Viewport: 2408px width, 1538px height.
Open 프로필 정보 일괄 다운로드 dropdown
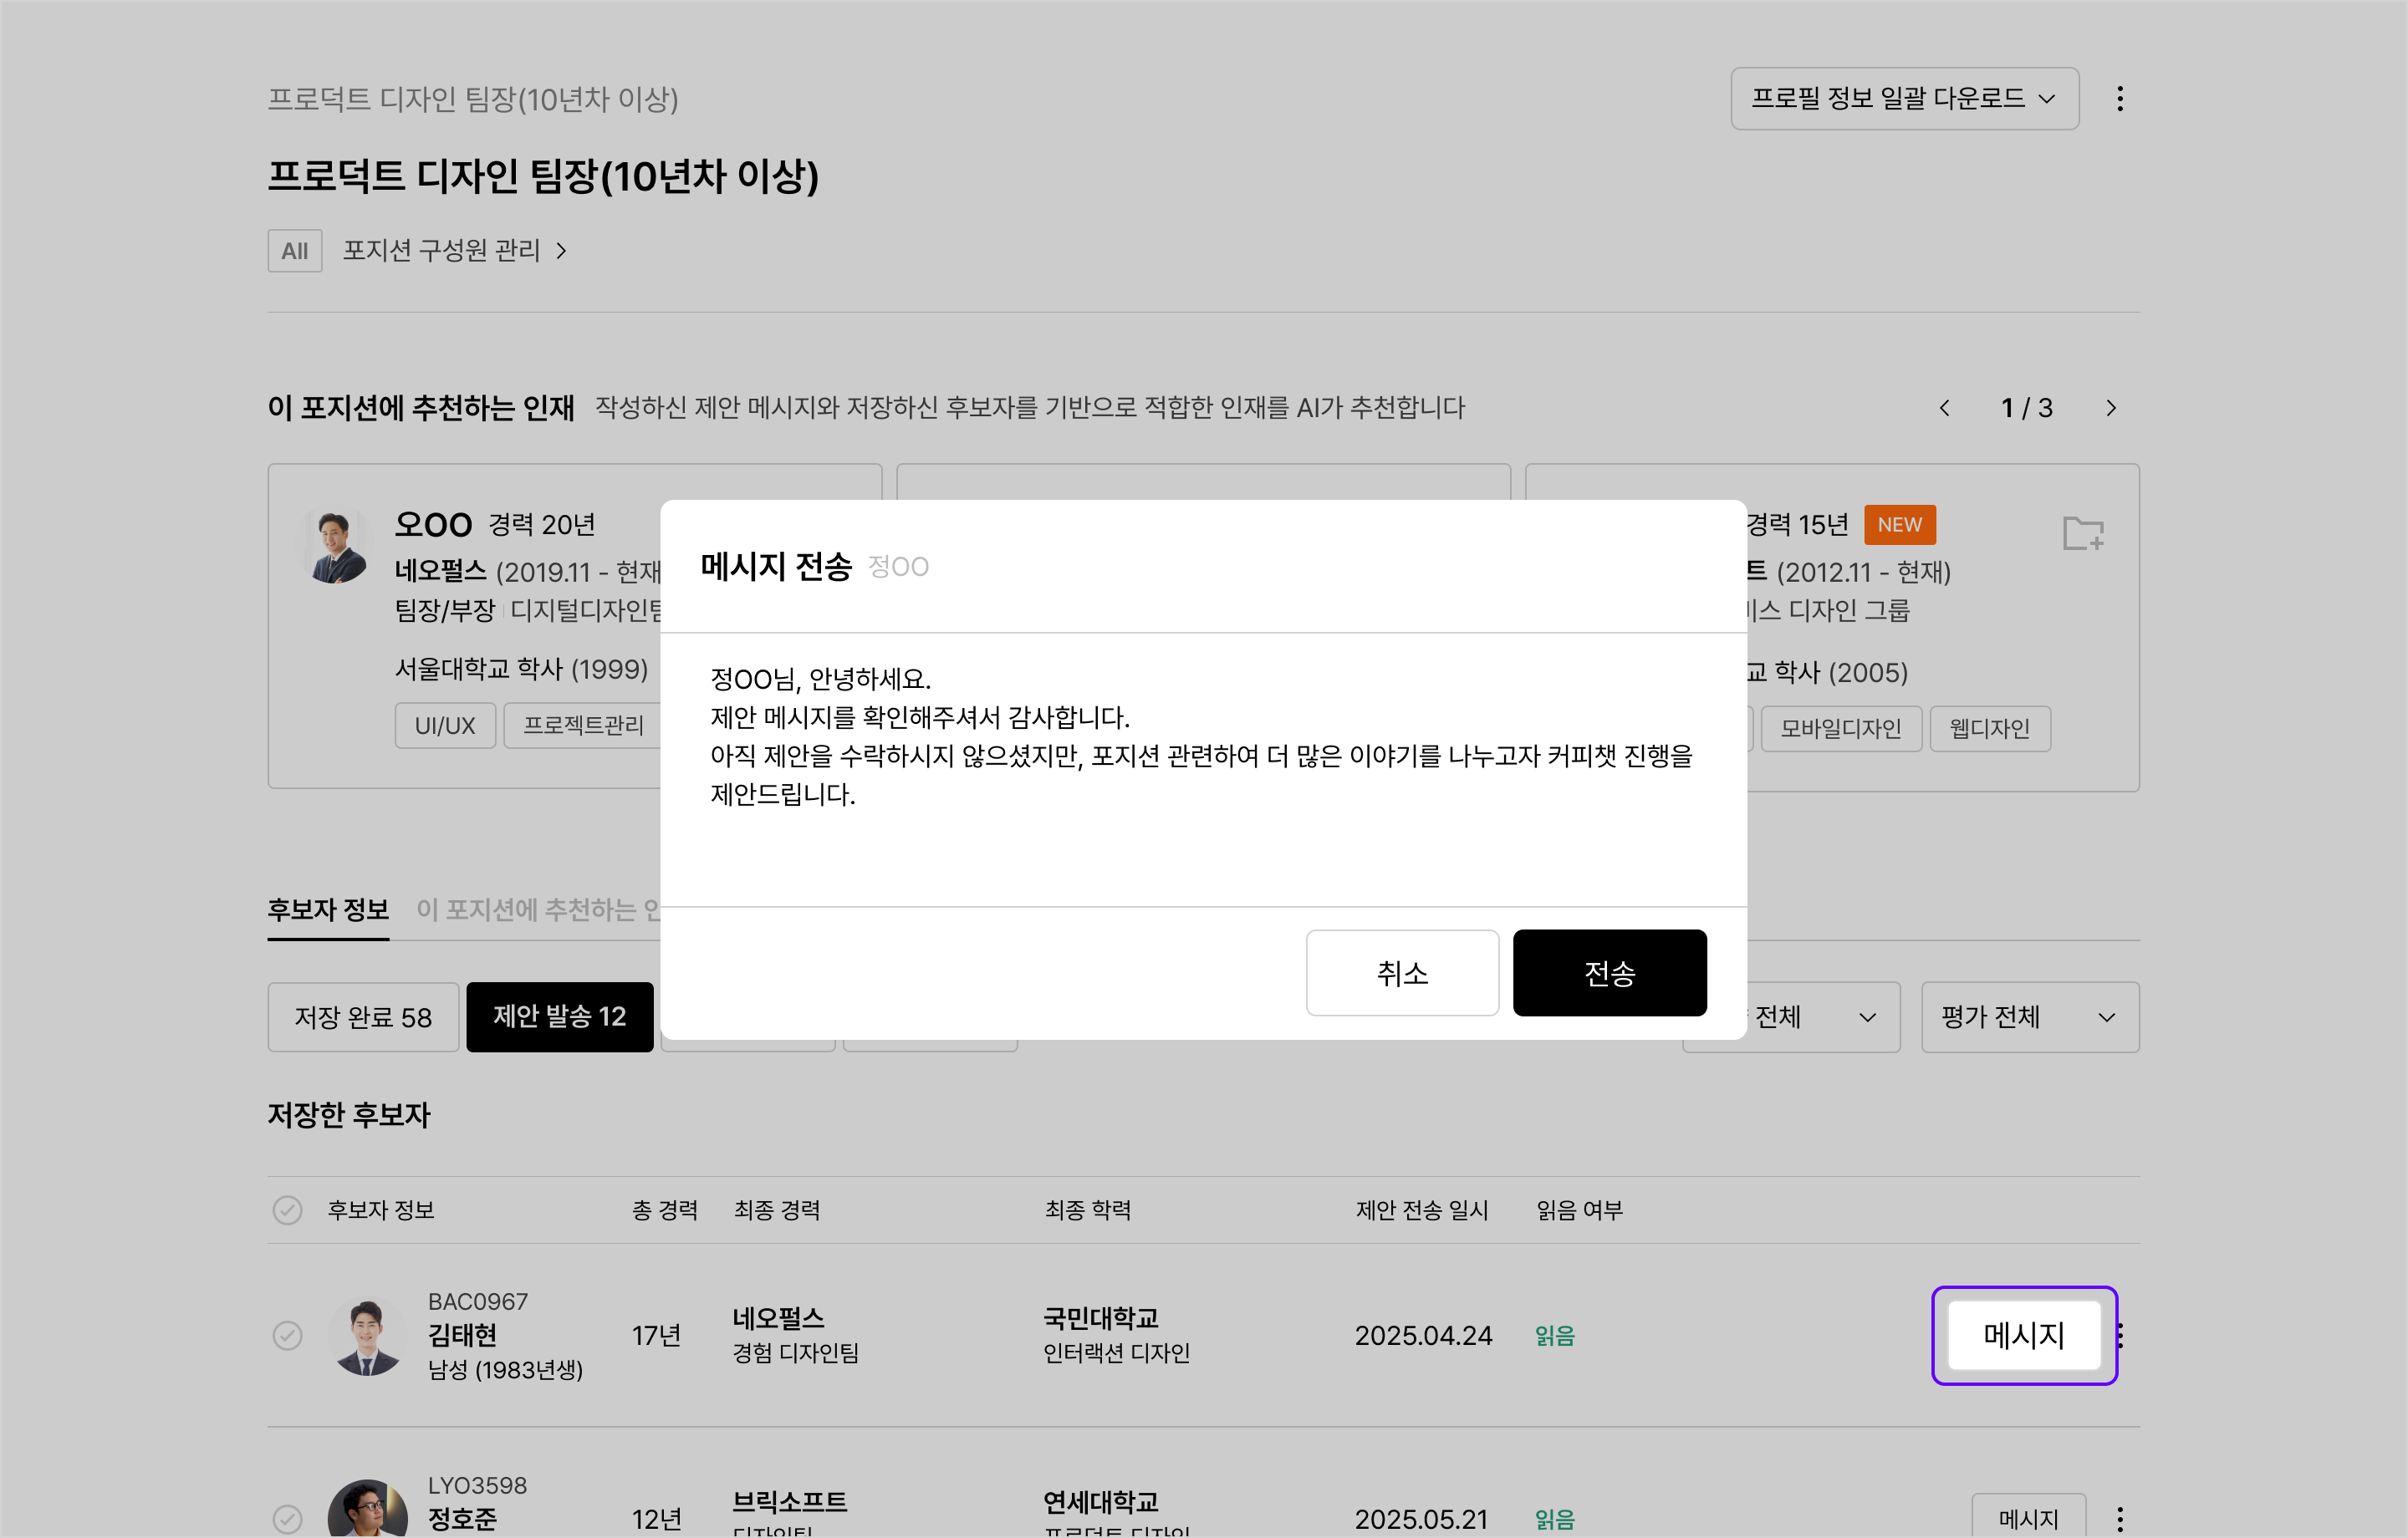pos(1904,98)
